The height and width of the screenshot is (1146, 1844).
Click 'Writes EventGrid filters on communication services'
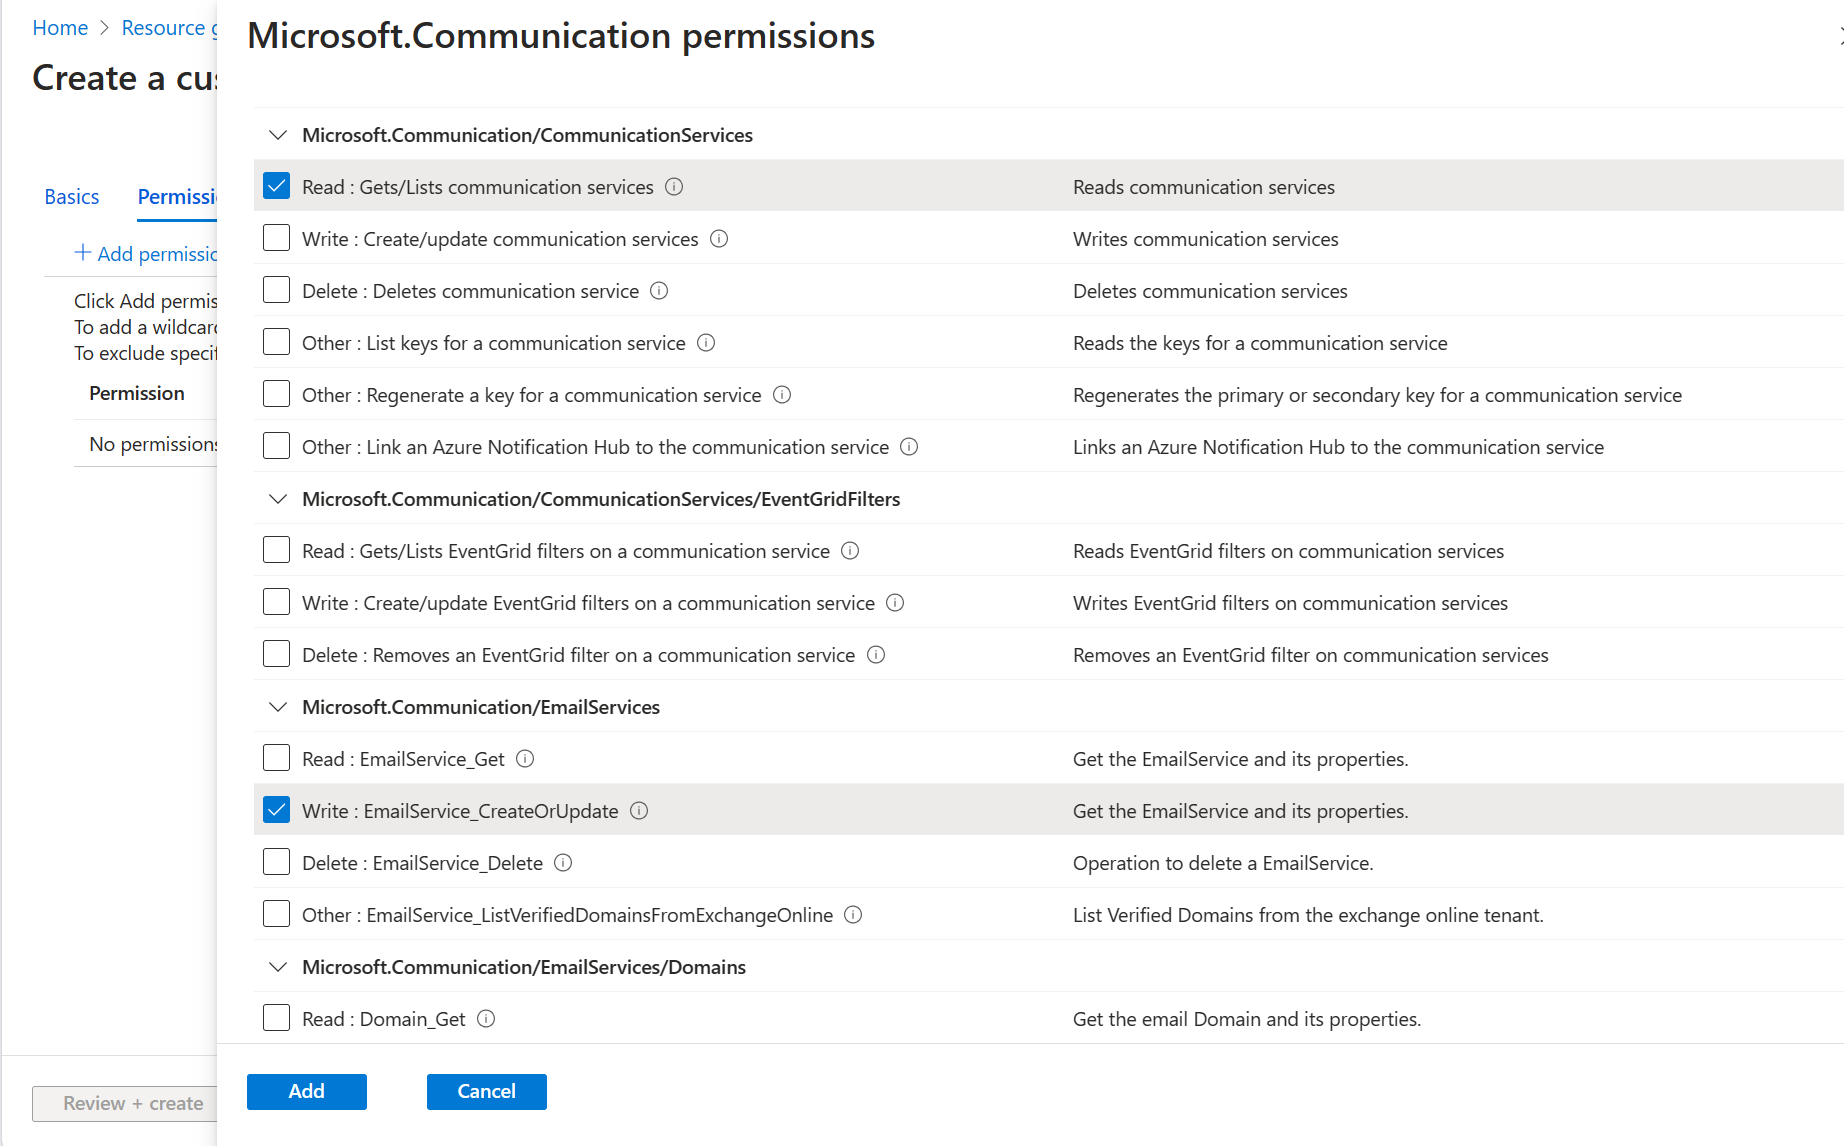tap(1290, 603)
